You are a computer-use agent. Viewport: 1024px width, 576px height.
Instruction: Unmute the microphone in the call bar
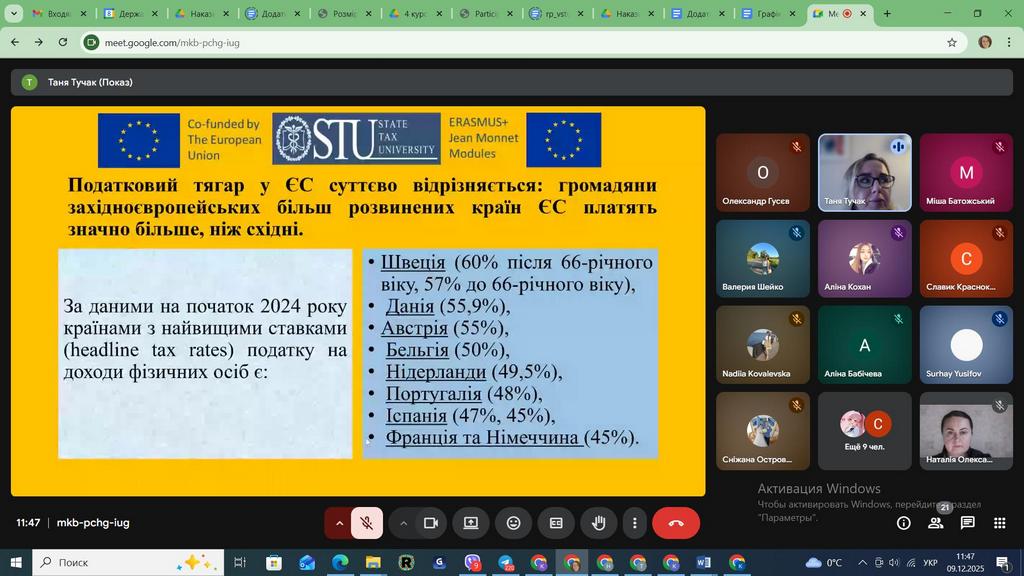(x=367, y=523)
